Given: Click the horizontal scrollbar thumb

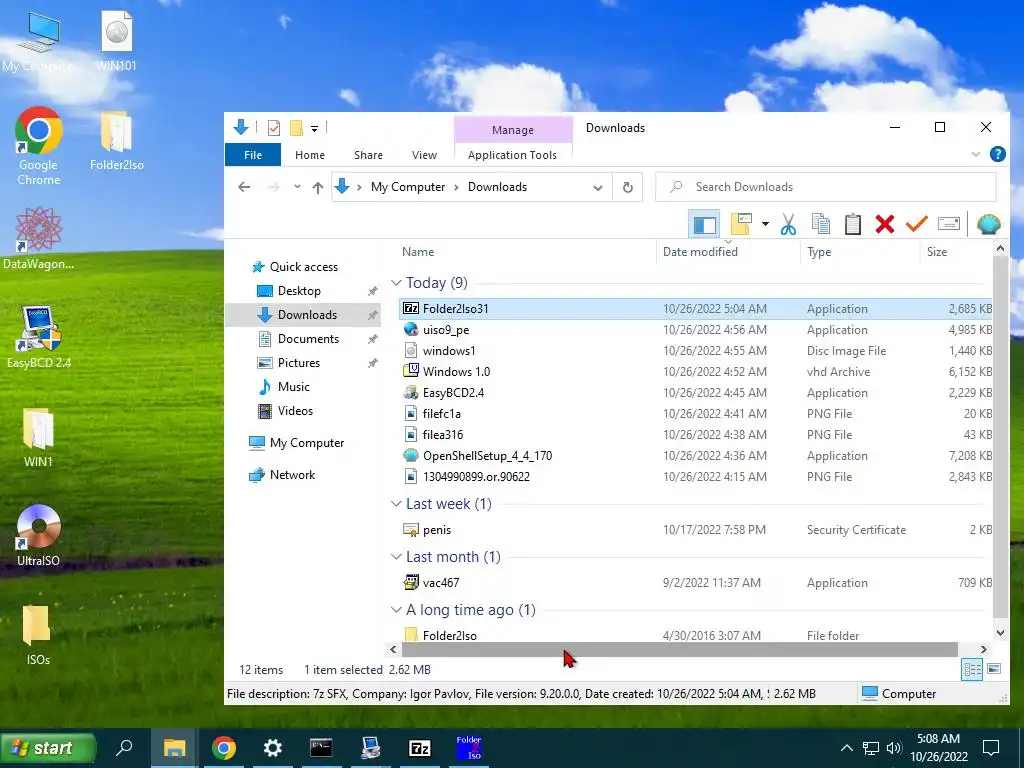Looking at the screenshot, I should [679, 649].
